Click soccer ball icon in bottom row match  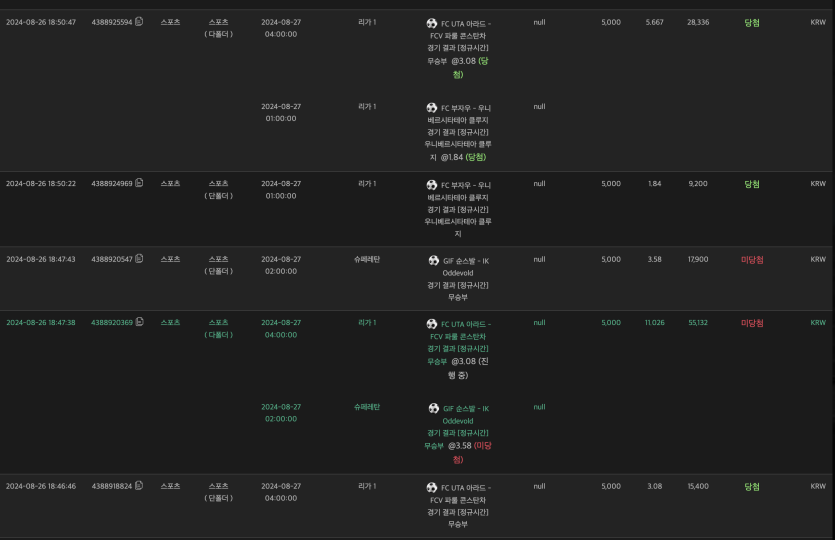click(432, 488)
